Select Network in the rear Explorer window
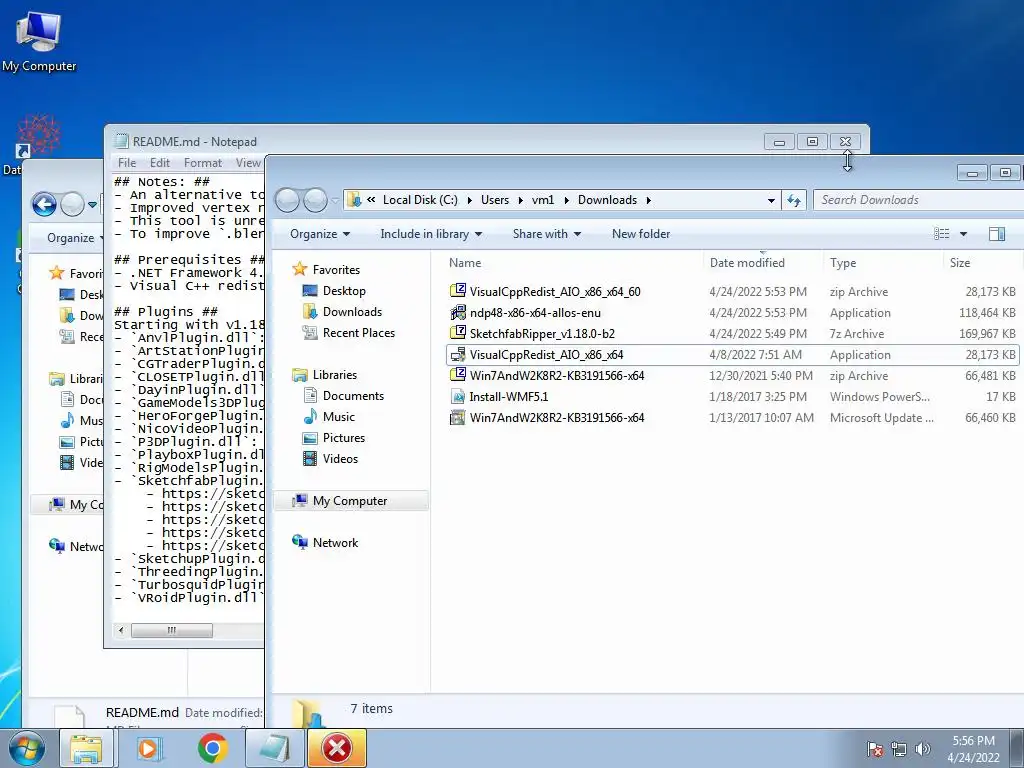 pyautogui.click(x=75, y=546)
